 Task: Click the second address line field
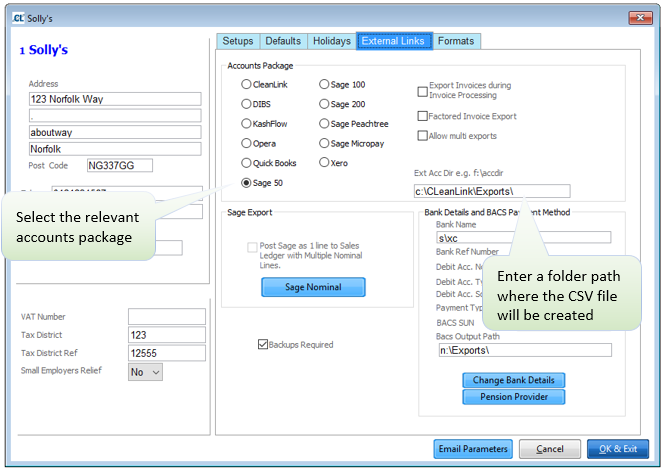coord(115,115)
